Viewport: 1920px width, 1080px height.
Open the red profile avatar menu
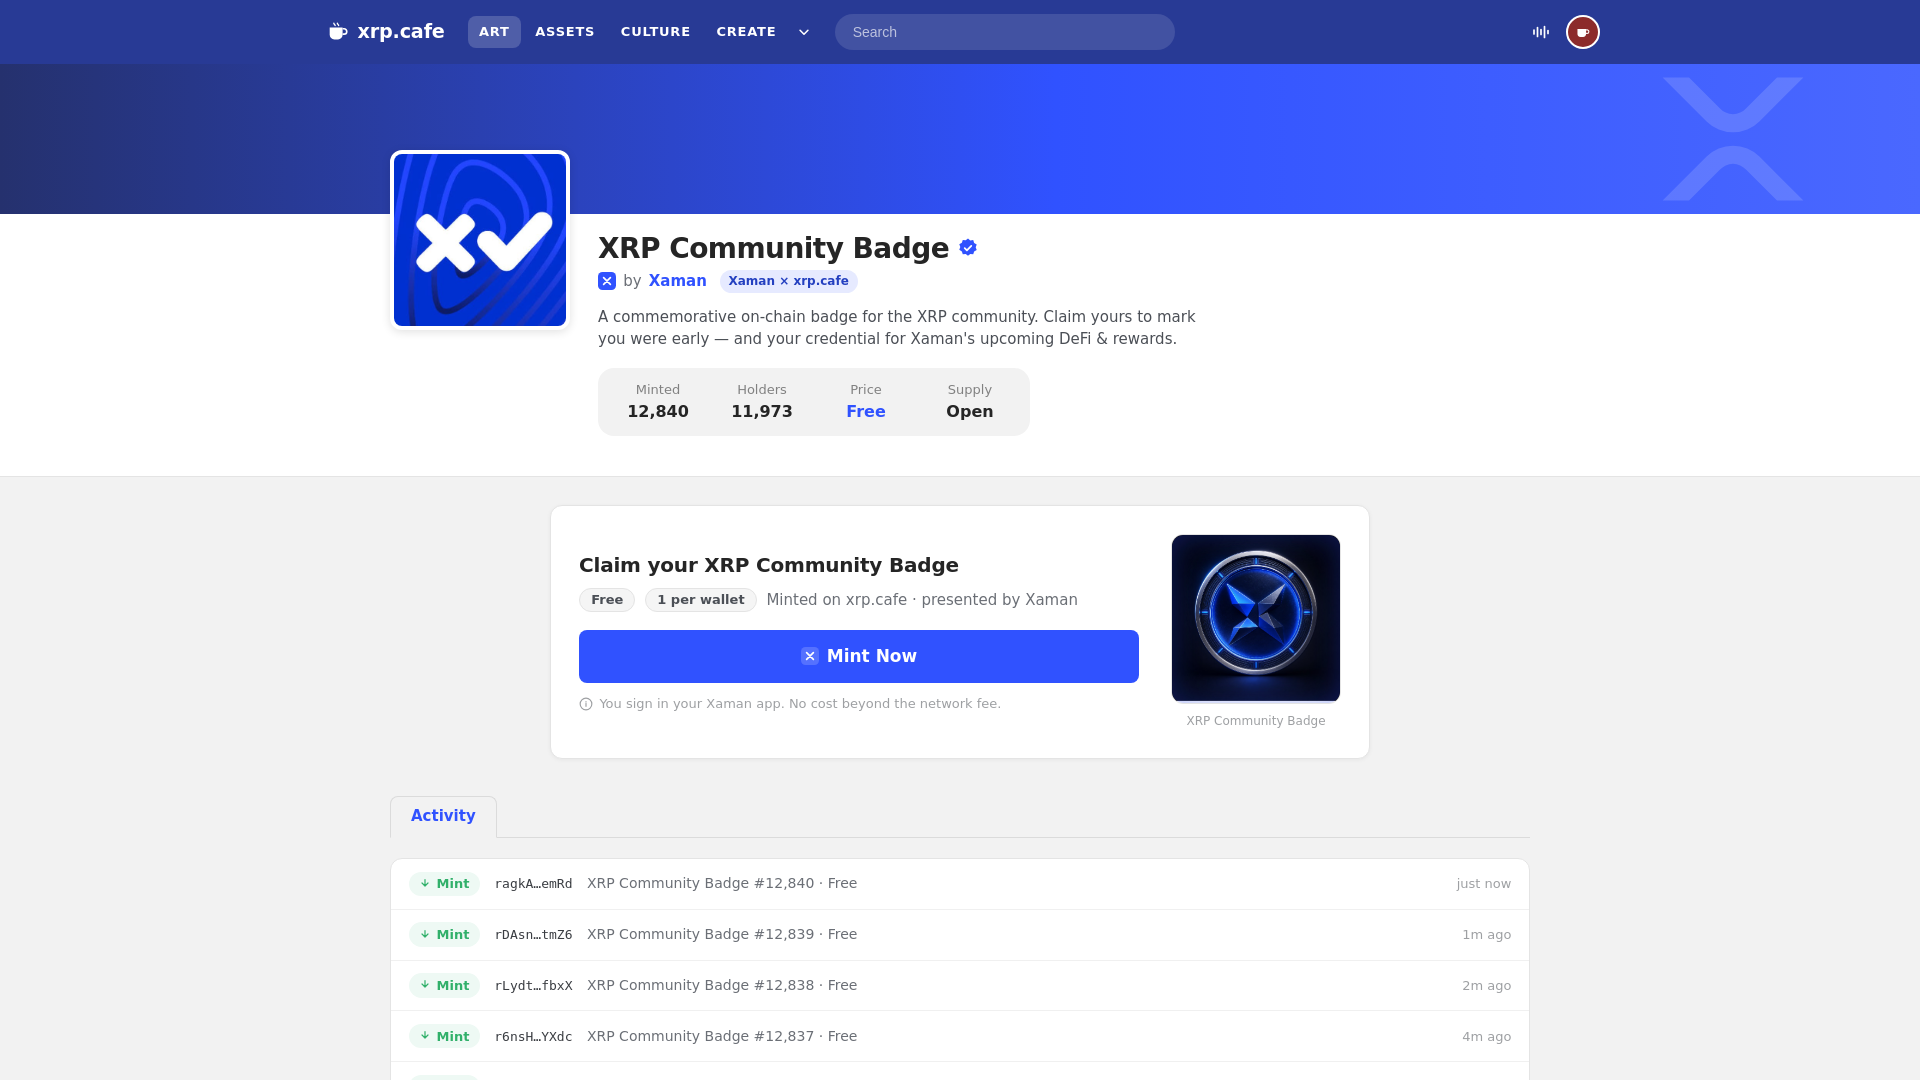click(1583, 32)
